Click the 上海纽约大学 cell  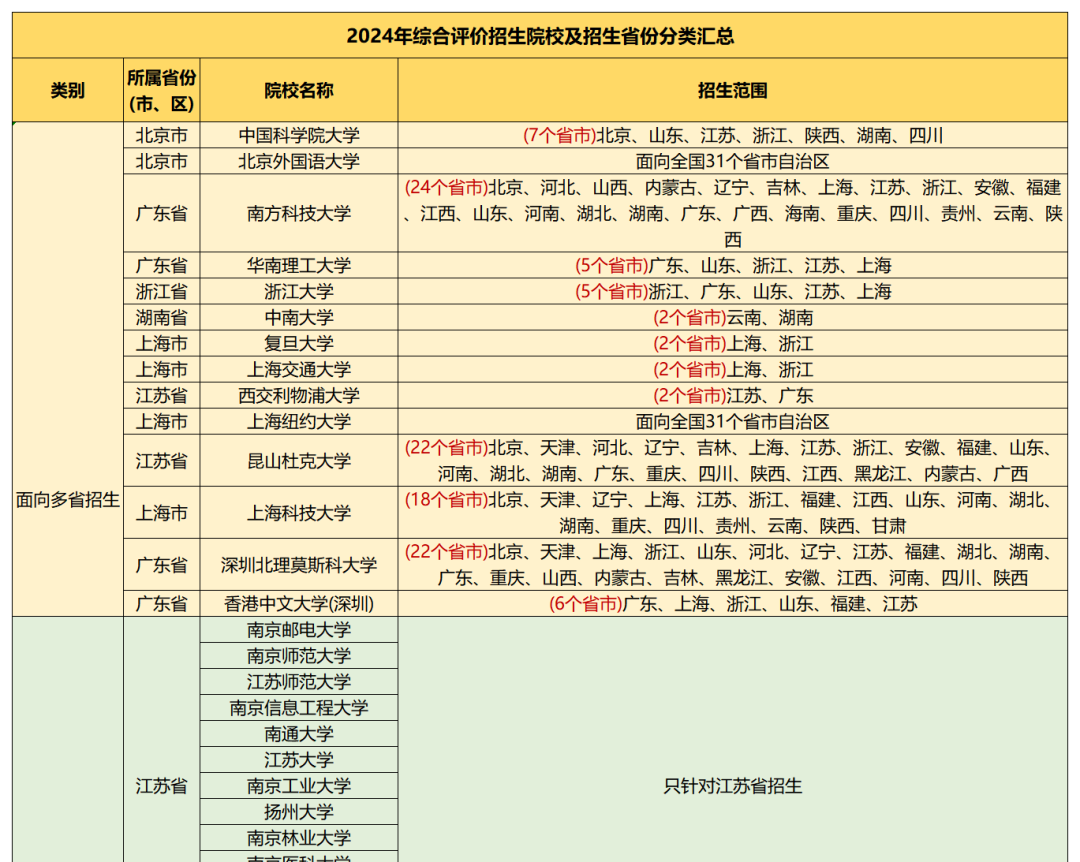point(299,422)
